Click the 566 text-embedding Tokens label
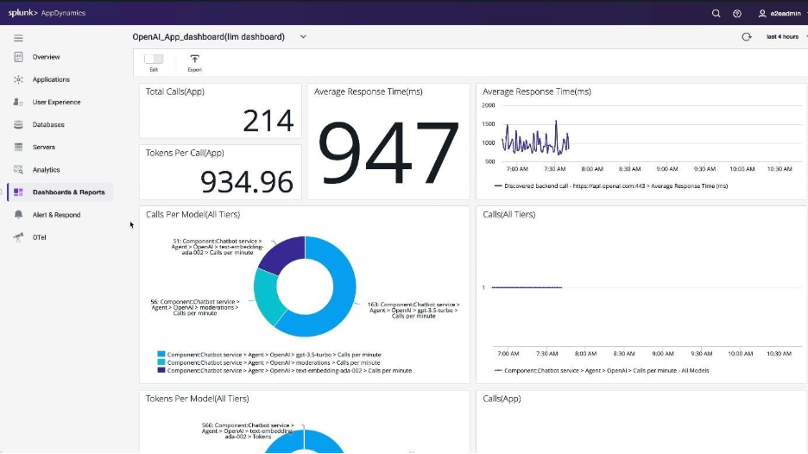The height and width of the screenshot is (454, 808). 247,431
